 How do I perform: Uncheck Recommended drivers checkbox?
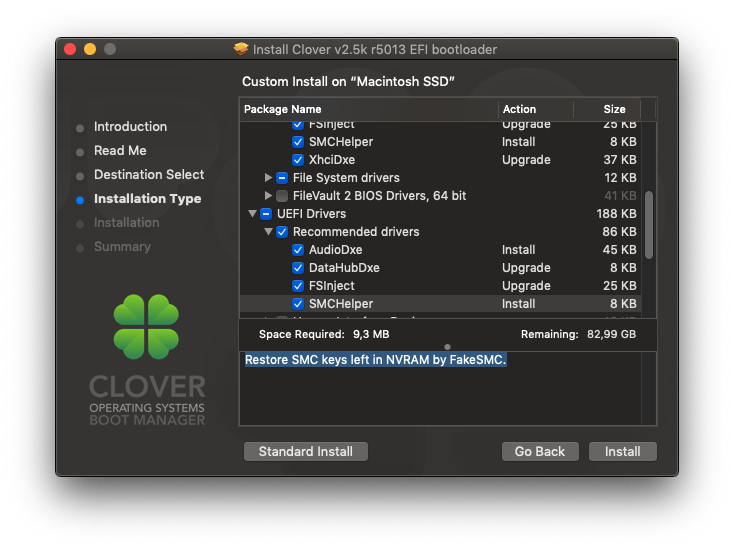pyautogui.click(x=282, y=232)
